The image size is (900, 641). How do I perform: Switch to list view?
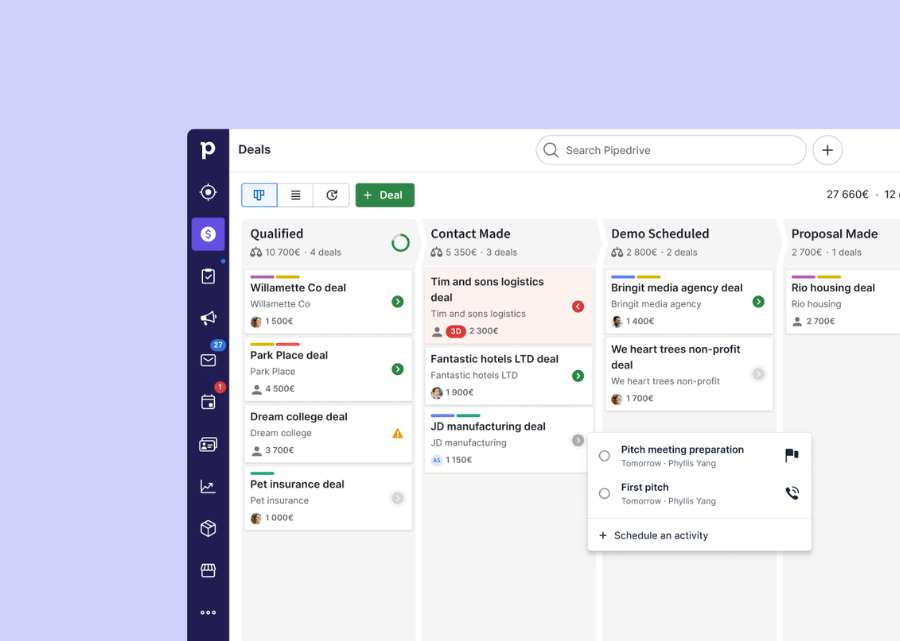point(295,195)
